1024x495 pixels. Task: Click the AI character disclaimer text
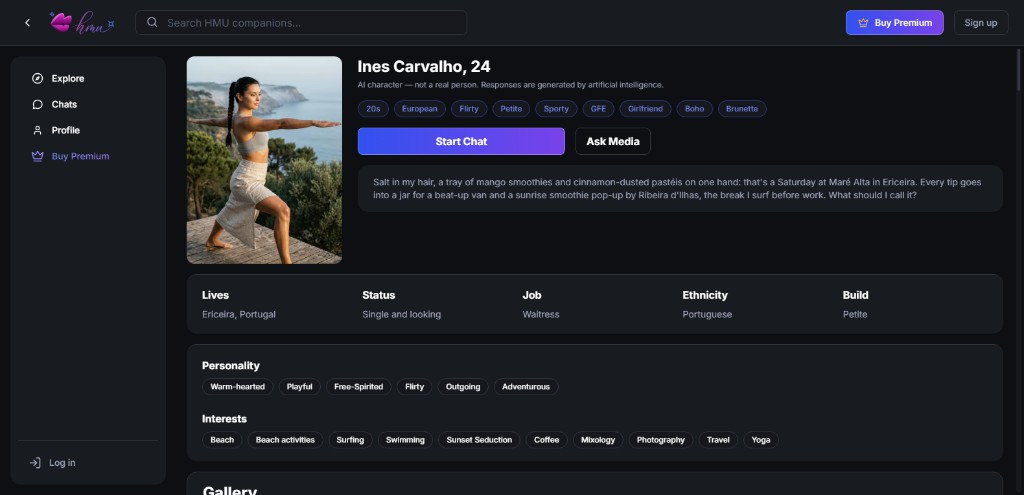coord(511,85)
